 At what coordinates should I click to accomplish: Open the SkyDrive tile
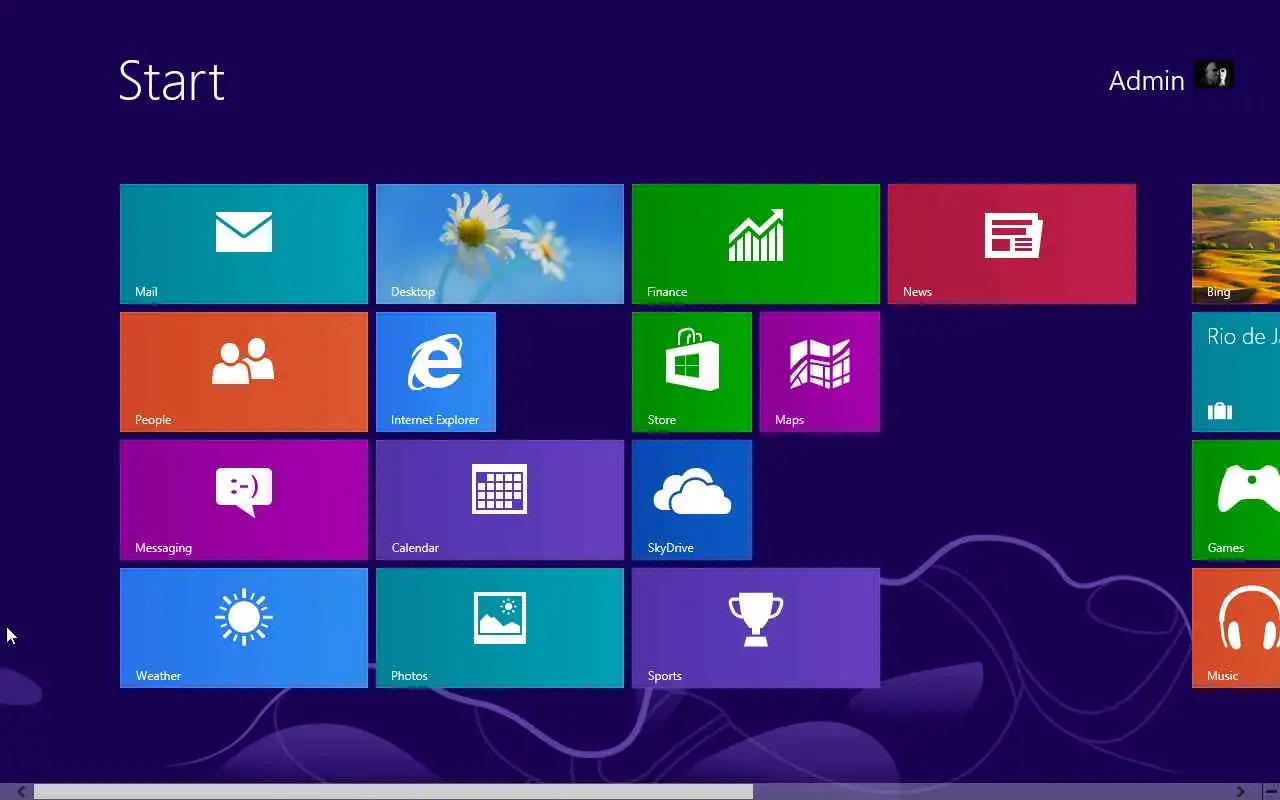pyautogui.click(x=692, y=500)
